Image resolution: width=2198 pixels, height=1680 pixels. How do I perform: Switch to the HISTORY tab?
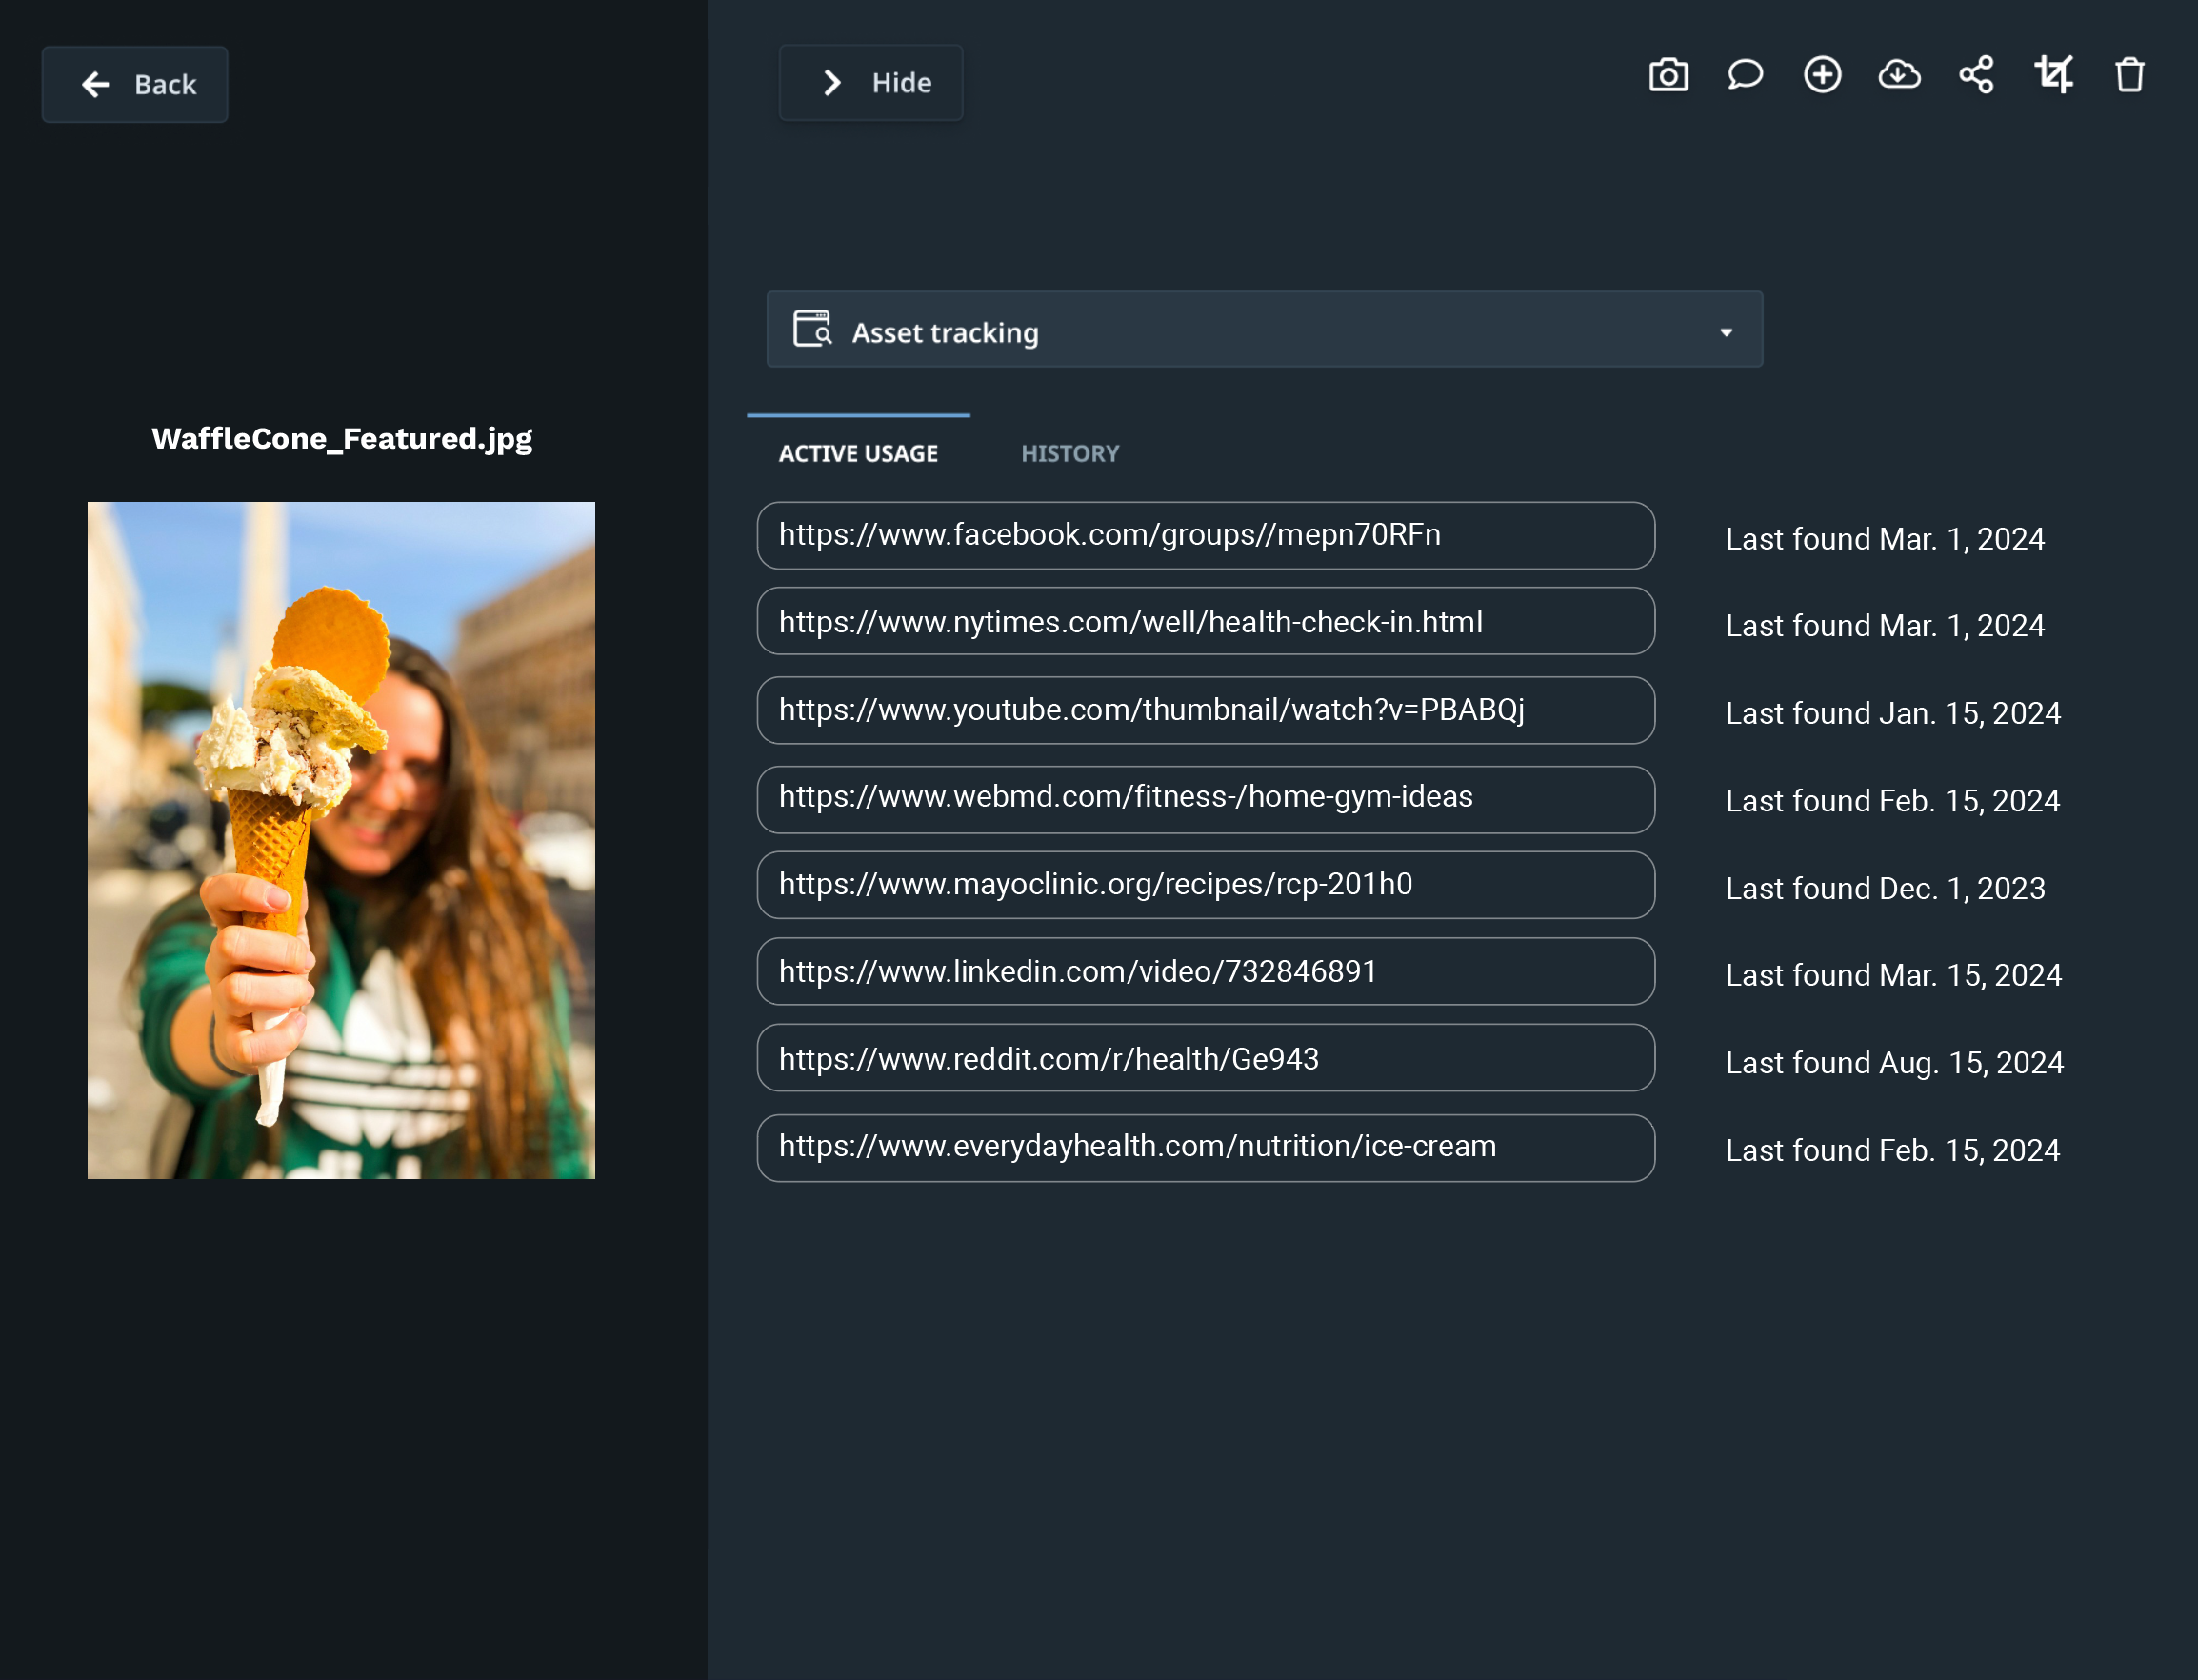(x=1070, y=453)
